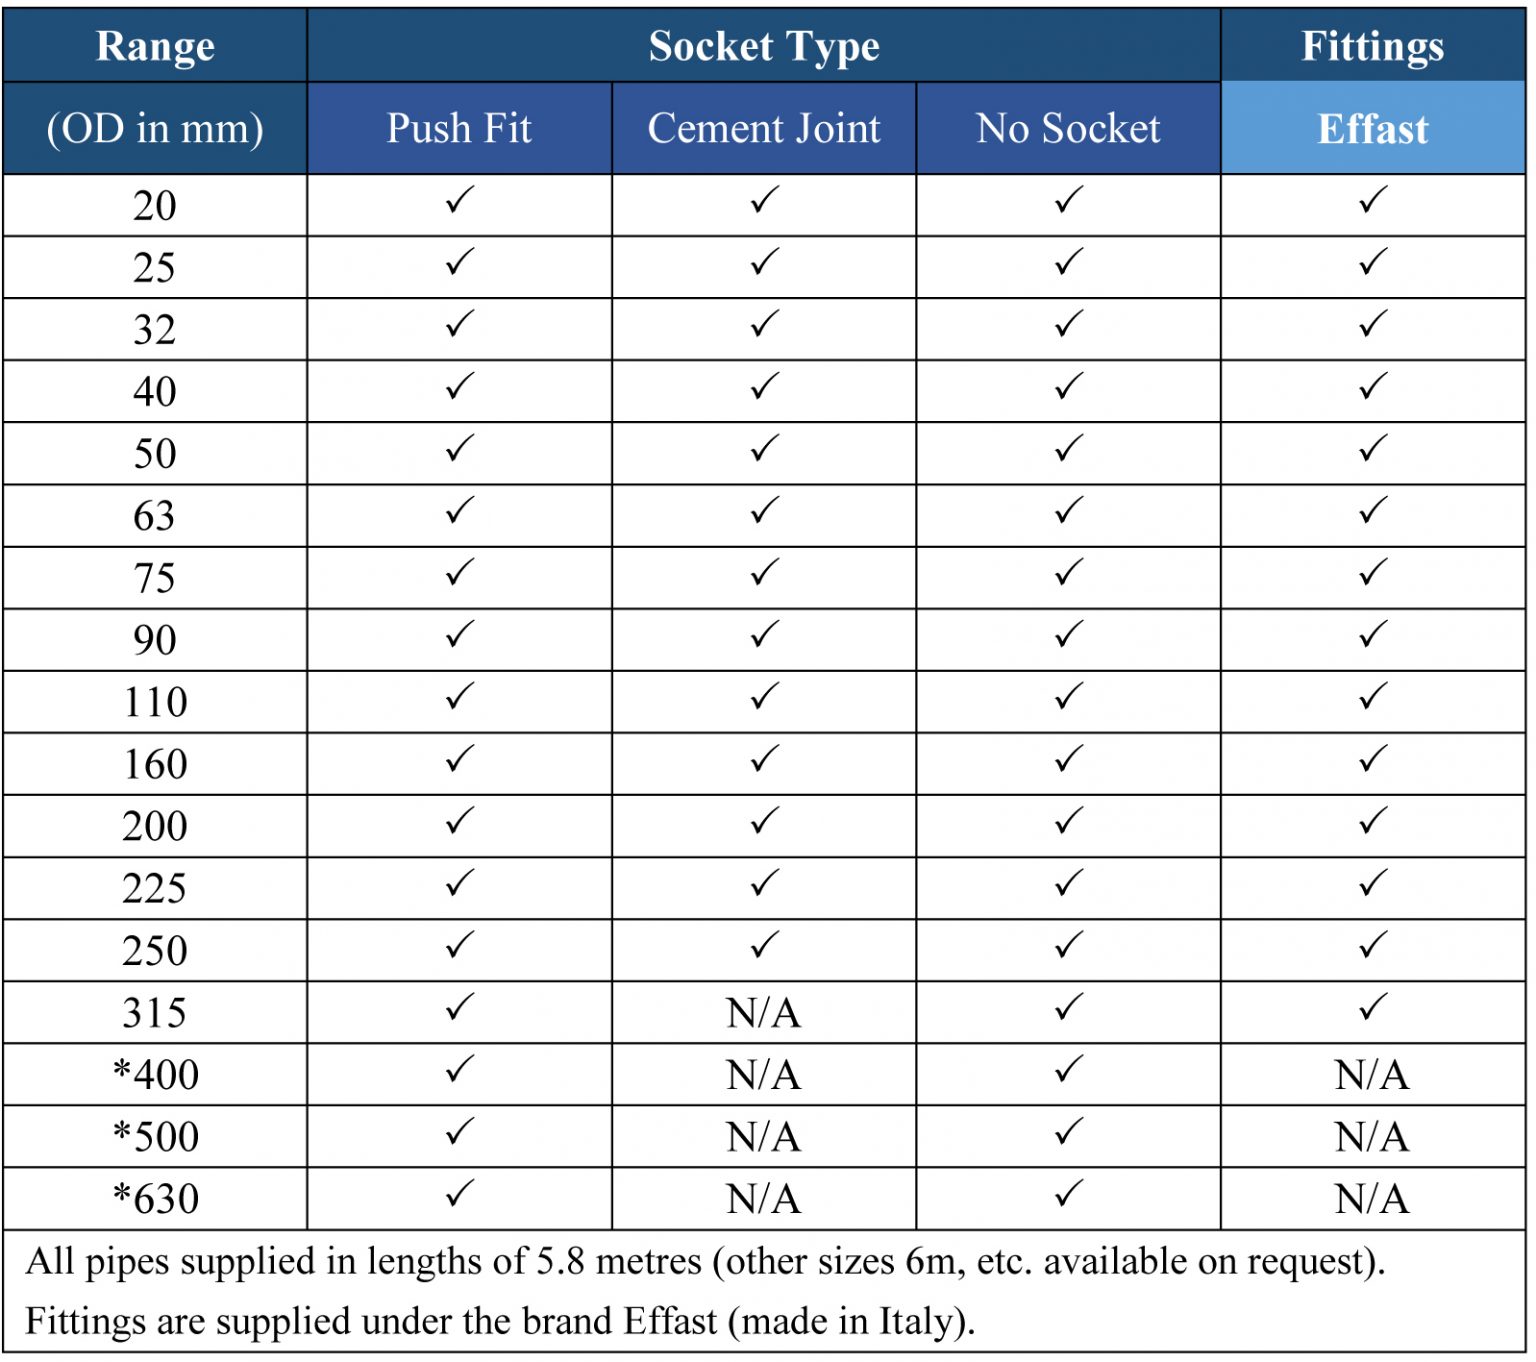Click the Cement Joint N/A cell for 315
The width and height of the screenshot is (1536, 1362).
[x=764, y=1013]
